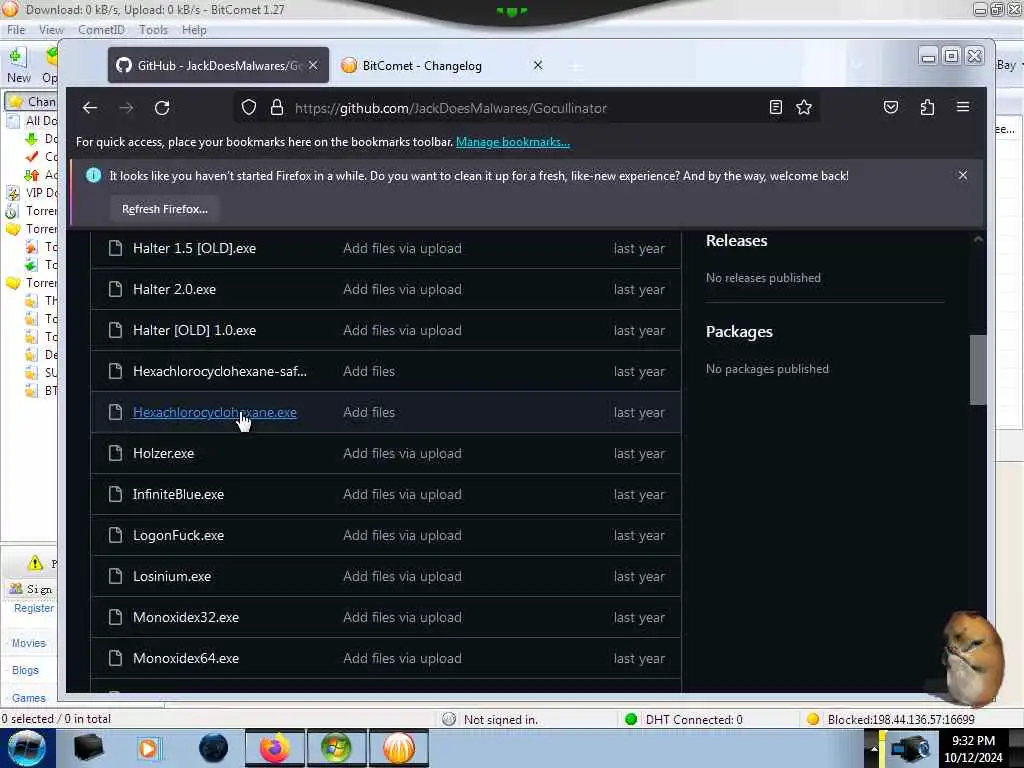This screenshot has height=768, width=1024.
Task: Click the Windows flag taskbar program icon
Action: 336,748
